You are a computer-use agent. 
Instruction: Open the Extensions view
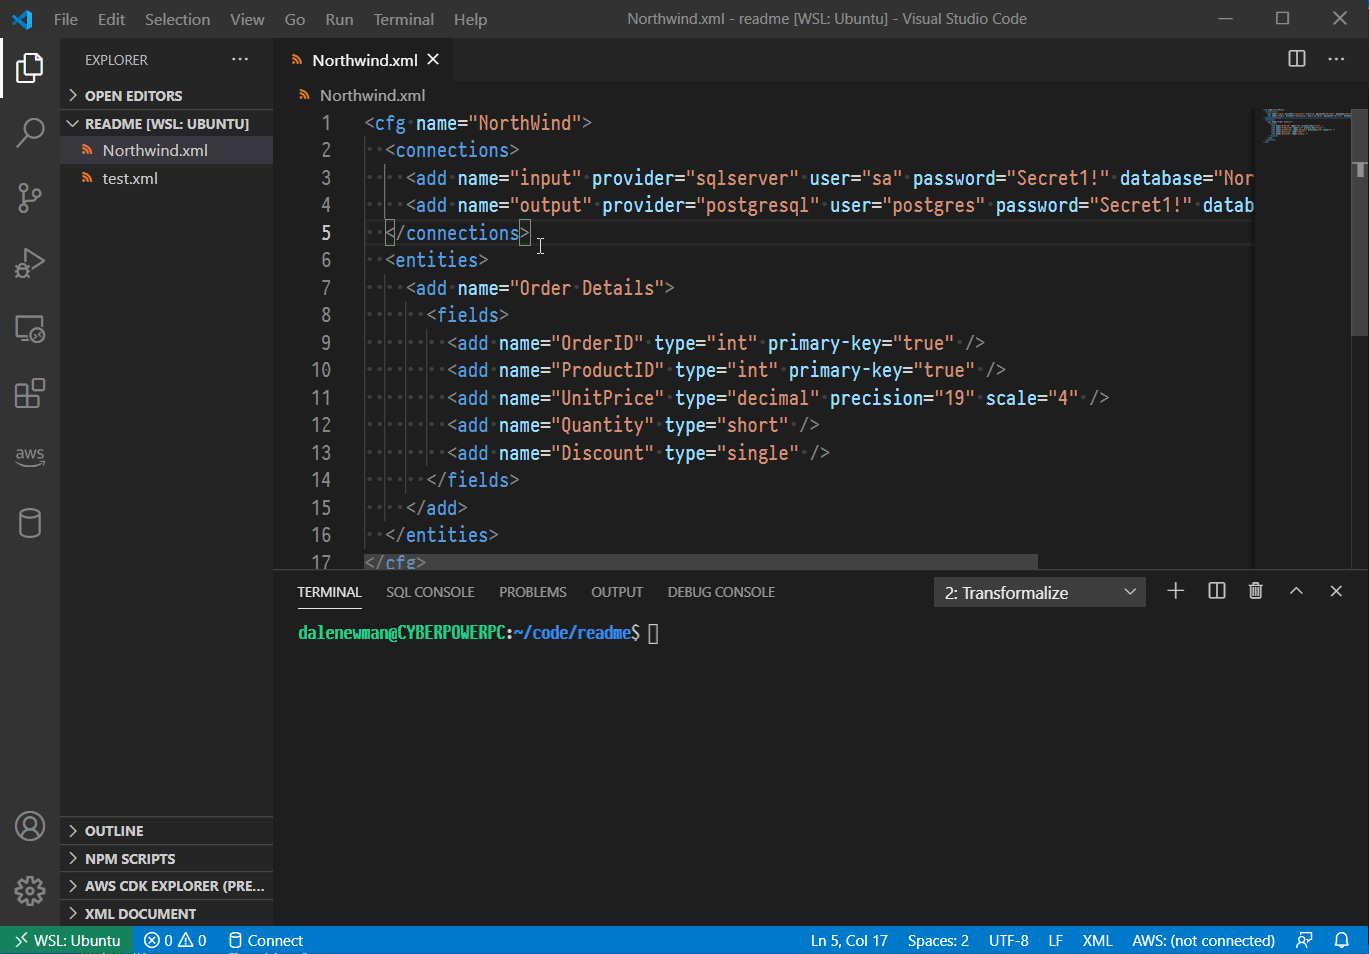[x=30, y=393]
